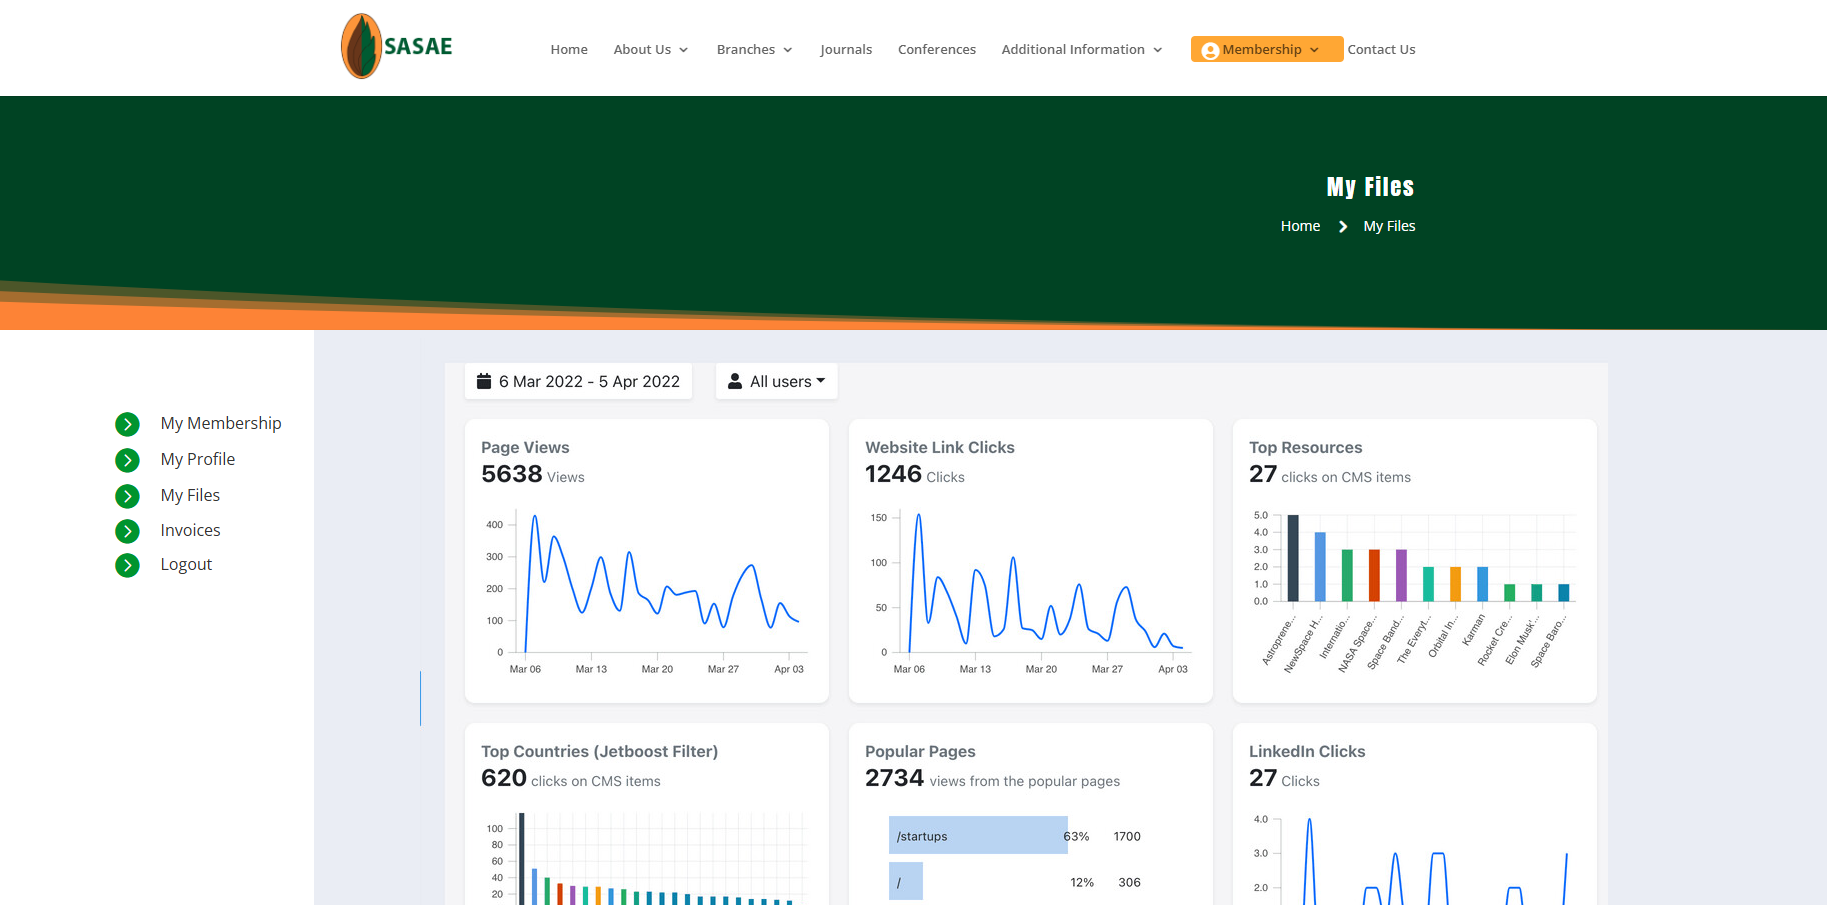Open the date range picker 6 Mar 2022
The height and width of the screenshot is (905, 1827).
click(x=578, y=381)
